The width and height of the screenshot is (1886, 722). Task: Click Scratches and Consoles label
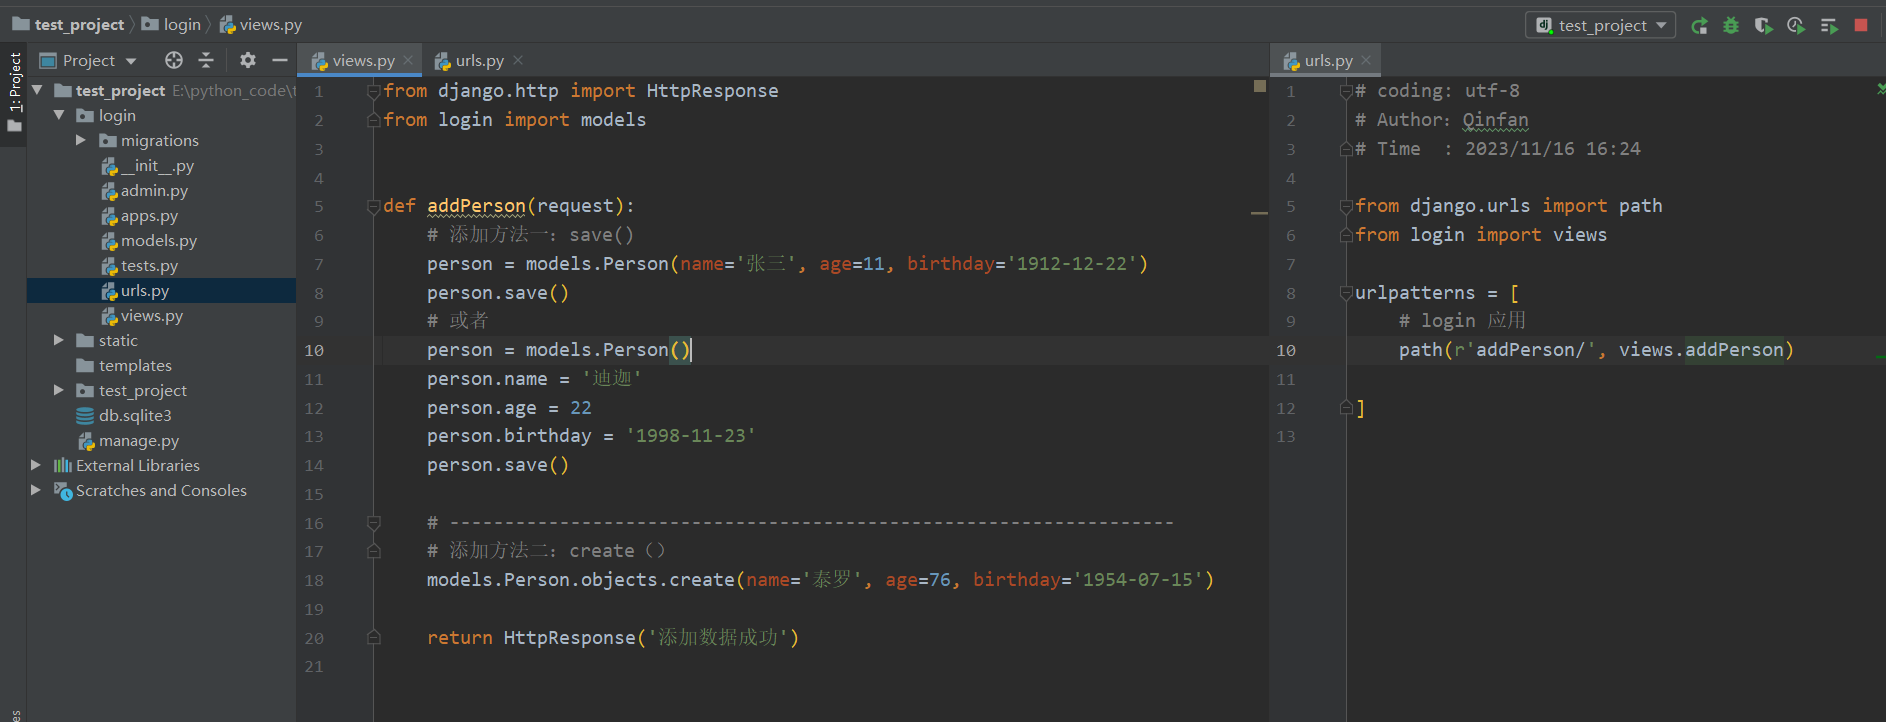(161, 491)
